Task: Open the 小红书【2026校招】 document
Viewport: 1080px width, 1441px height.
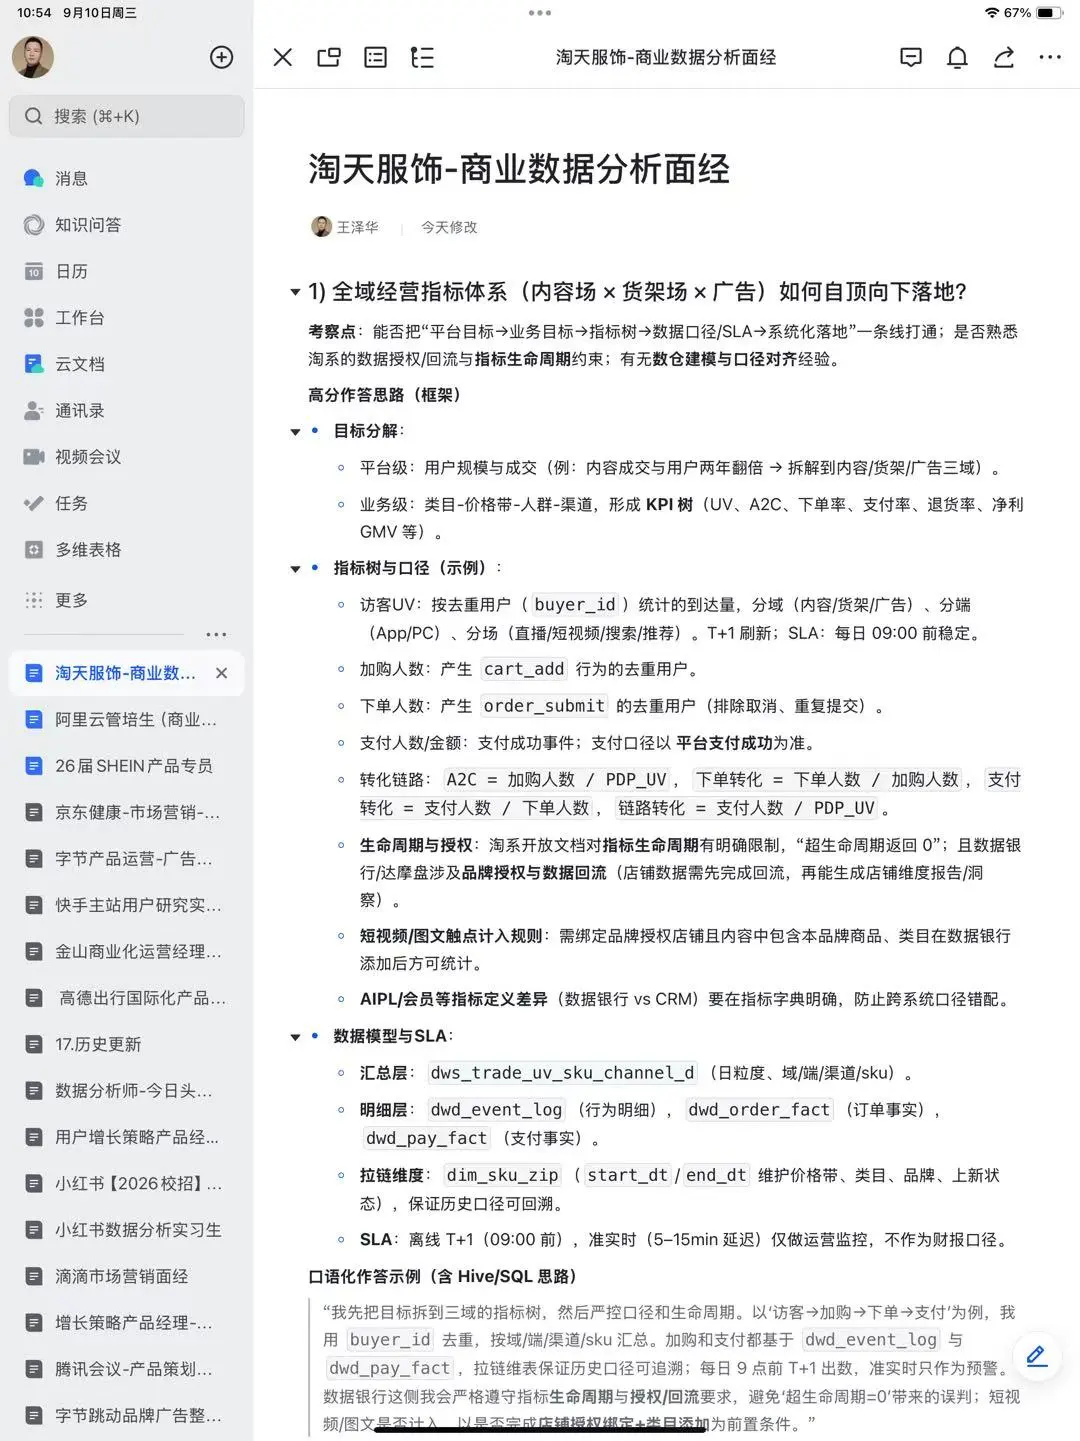Action: 127,1183
